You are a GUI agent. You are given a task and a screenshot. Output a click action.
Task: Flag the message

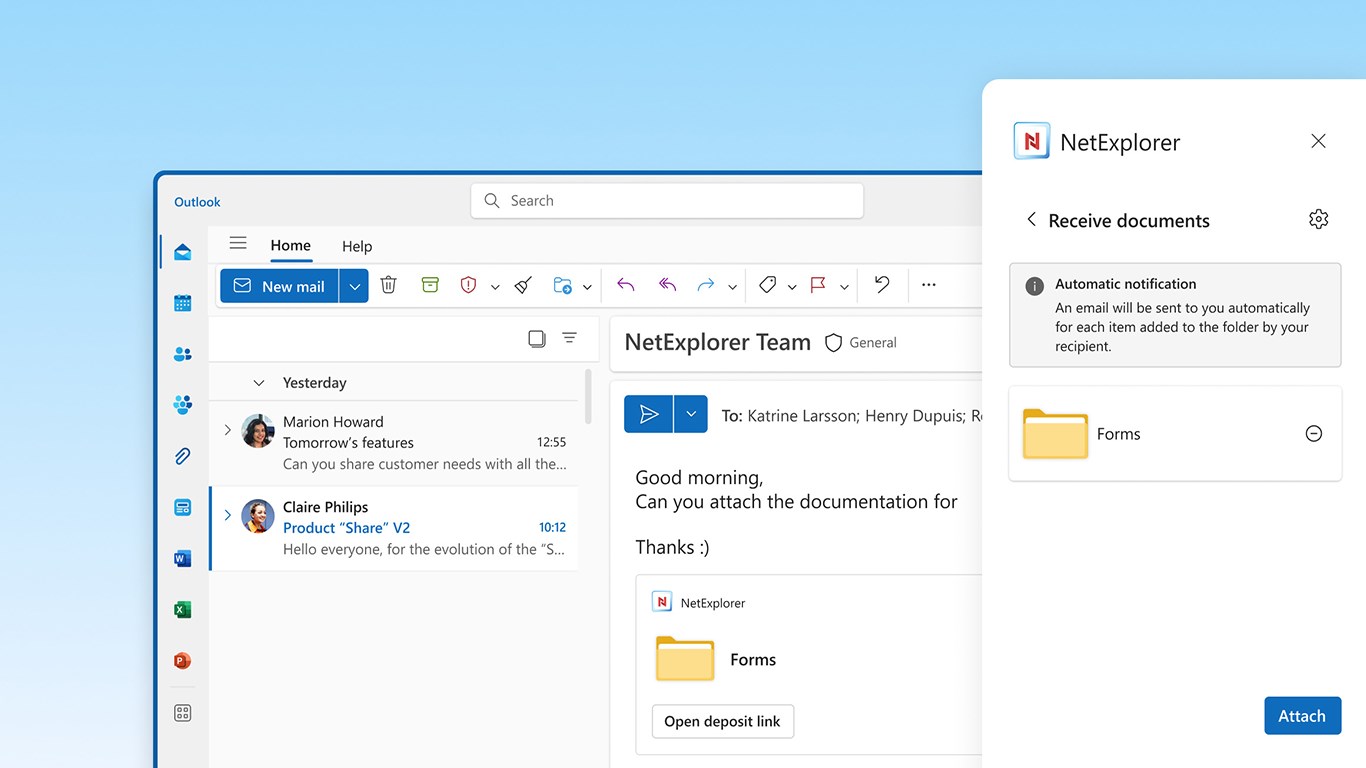pyautogui.click(x=818, y=285)
